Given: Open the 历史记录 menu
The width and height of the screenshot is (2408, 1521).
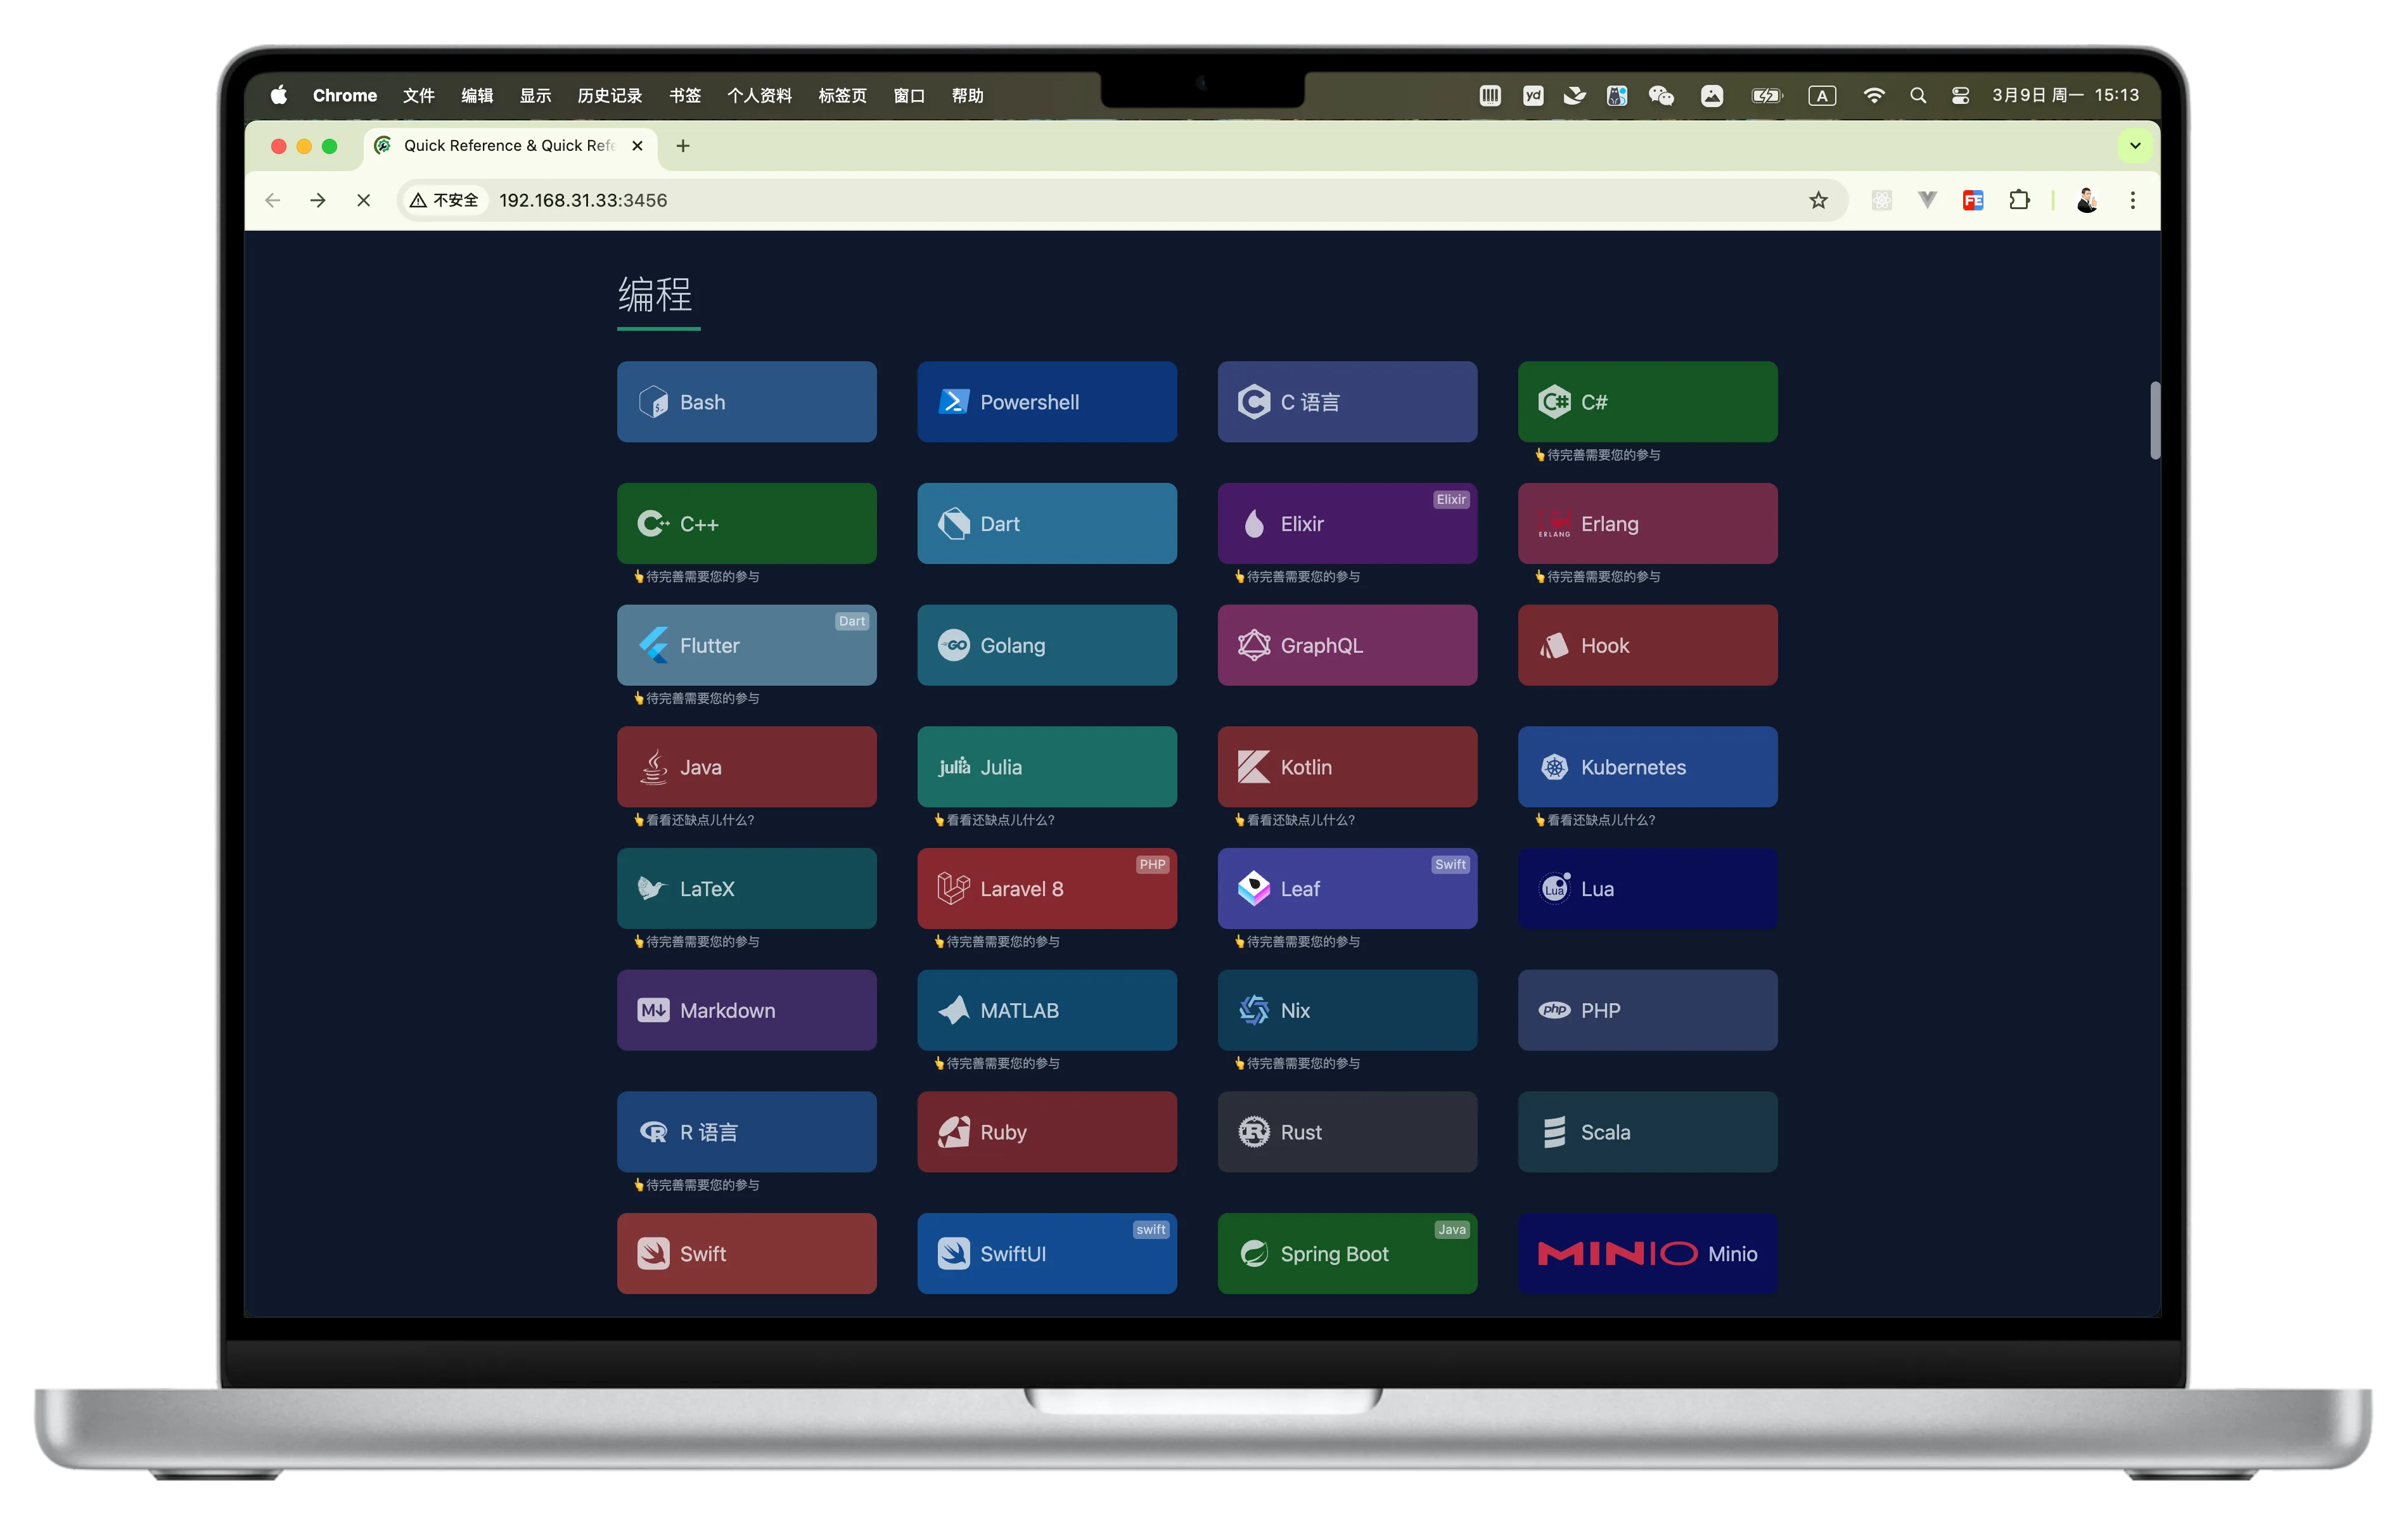Looking at the screenshot, I should point(609,95).
